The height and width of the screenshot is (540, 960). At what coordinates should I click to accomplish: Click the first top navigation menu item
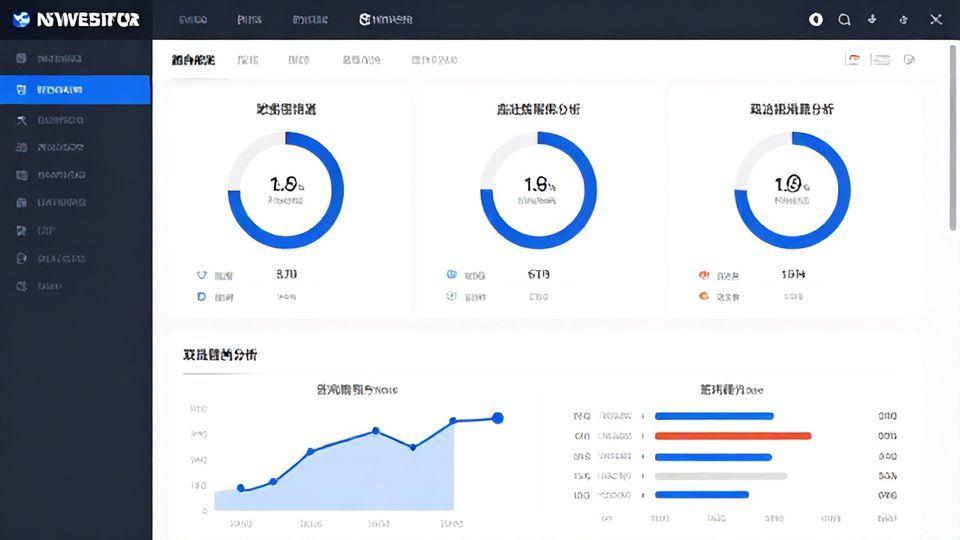point(193,19)
